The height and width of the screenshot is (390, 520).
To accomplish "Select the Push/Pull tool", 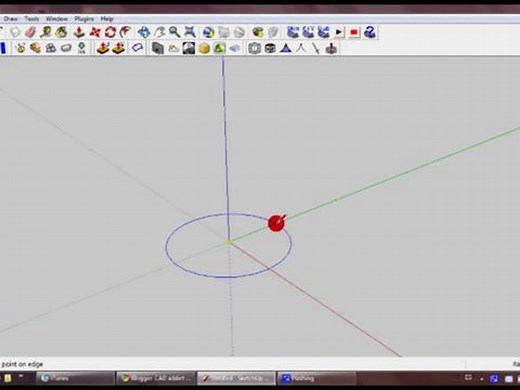I will point(79,32).
